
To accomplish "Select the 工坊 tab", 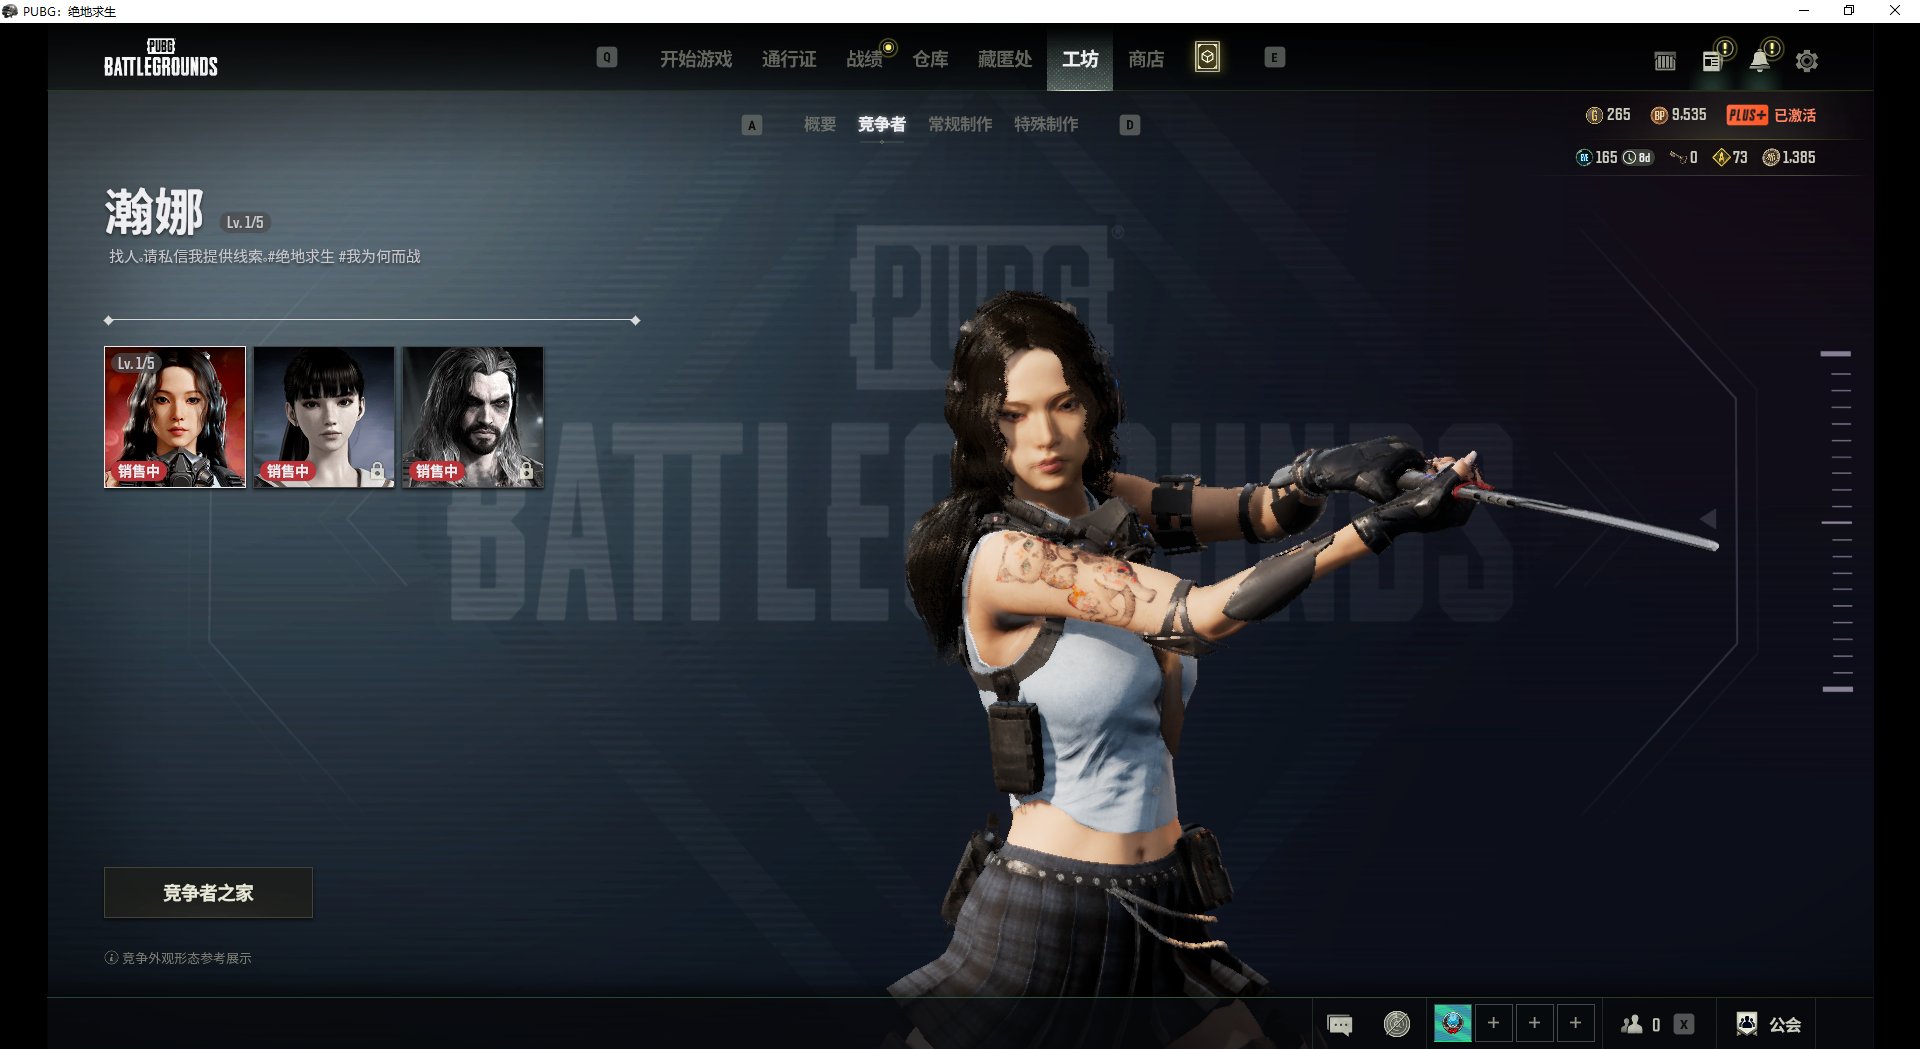I will pyautogui.click(x=1080, y=59).
